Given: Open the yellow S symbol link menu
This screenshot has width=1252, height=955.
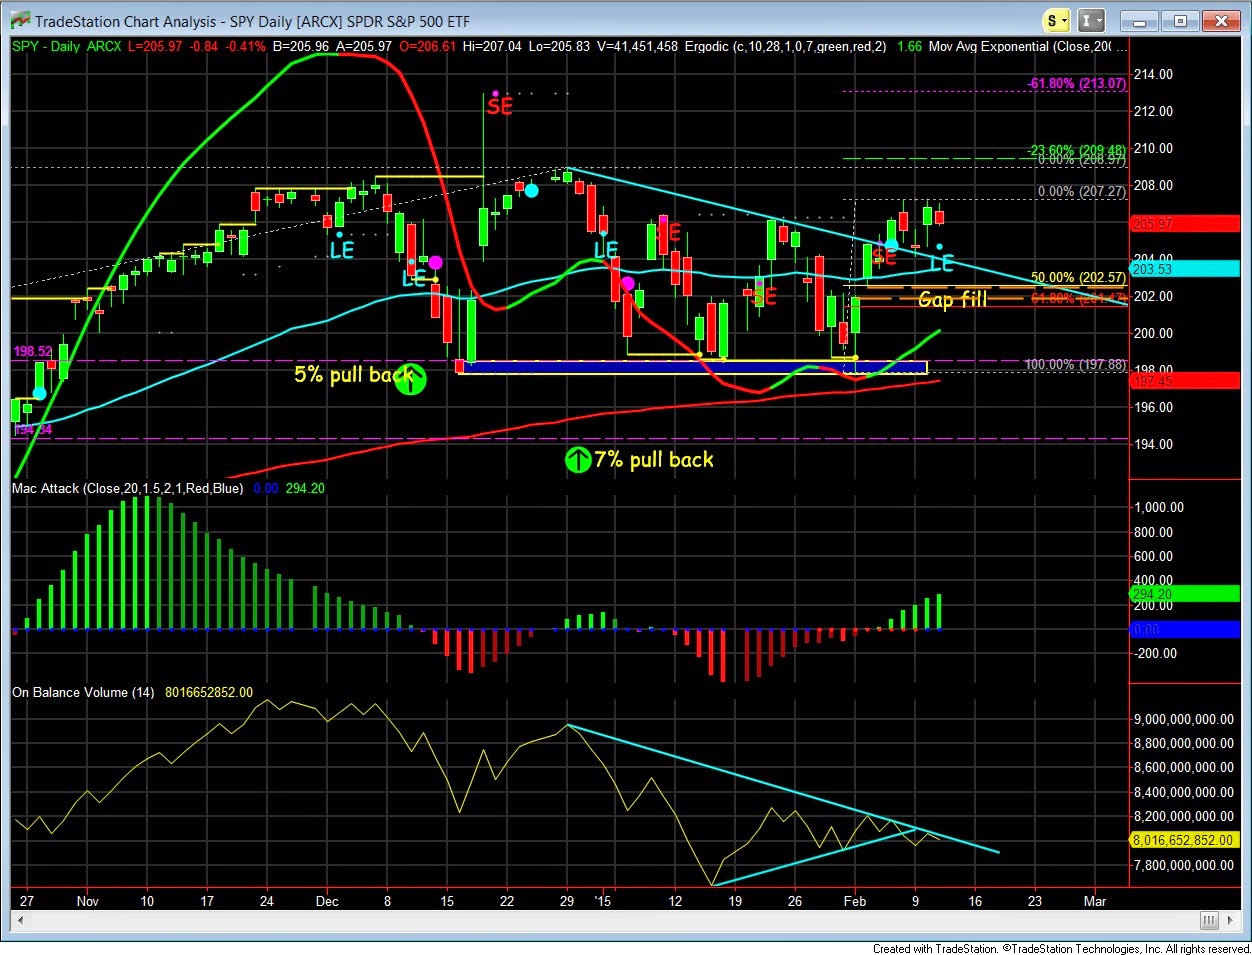Looking at the screenshot, I should click(x=1057, y=20).
